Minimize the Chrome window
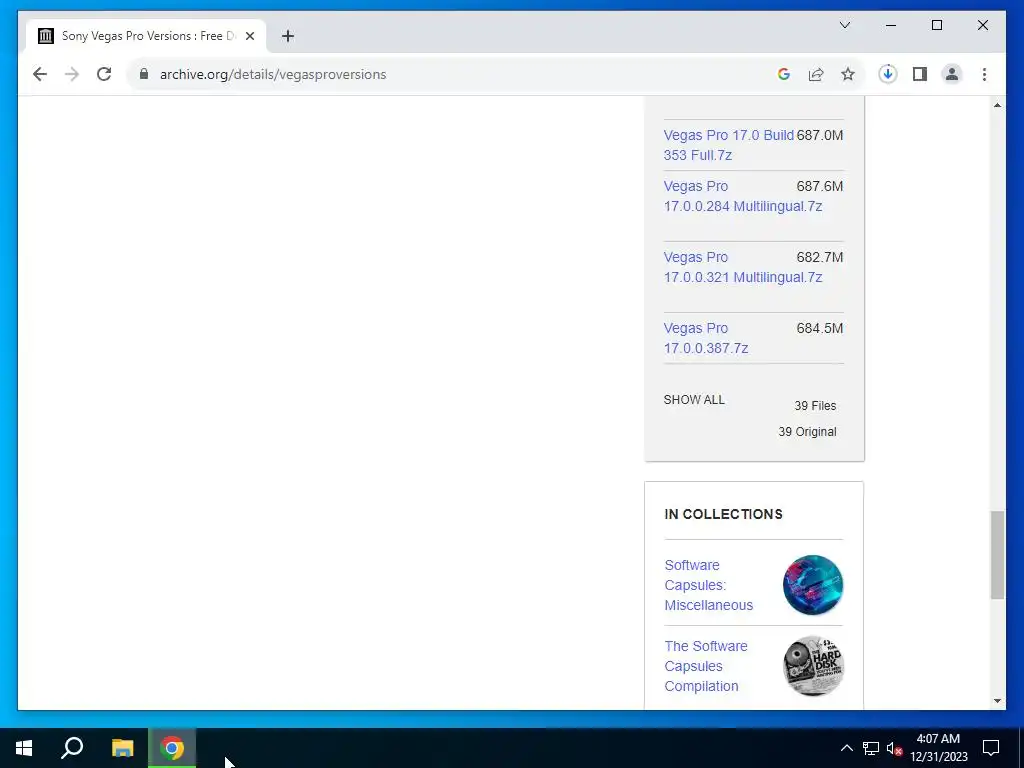 point(891,25)
